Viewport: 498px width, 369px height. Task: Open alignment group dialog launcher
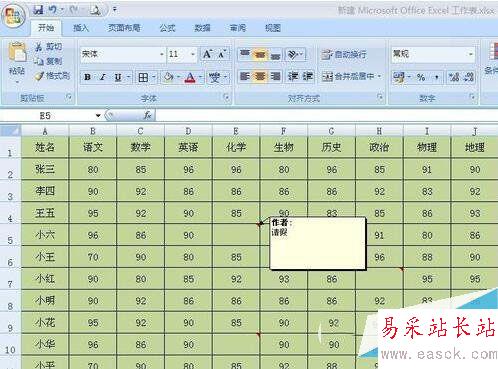[x=380, y=97]
